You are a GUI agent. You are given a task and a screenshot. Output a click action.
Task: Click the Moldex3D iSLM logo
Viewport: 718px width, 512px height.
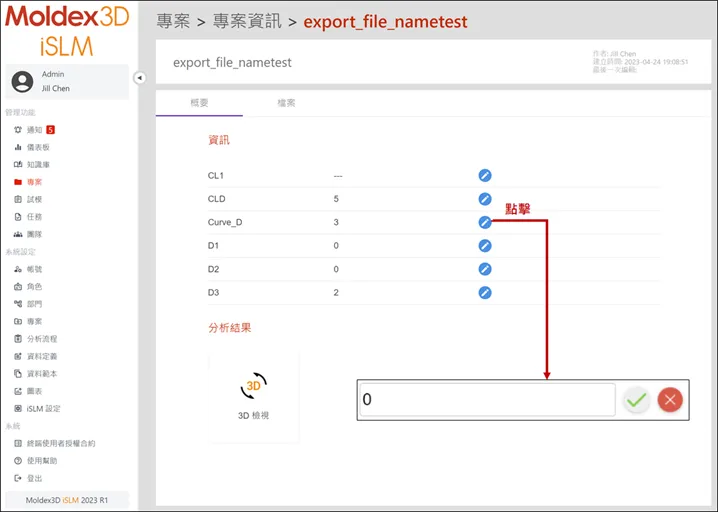pos(67,30)
